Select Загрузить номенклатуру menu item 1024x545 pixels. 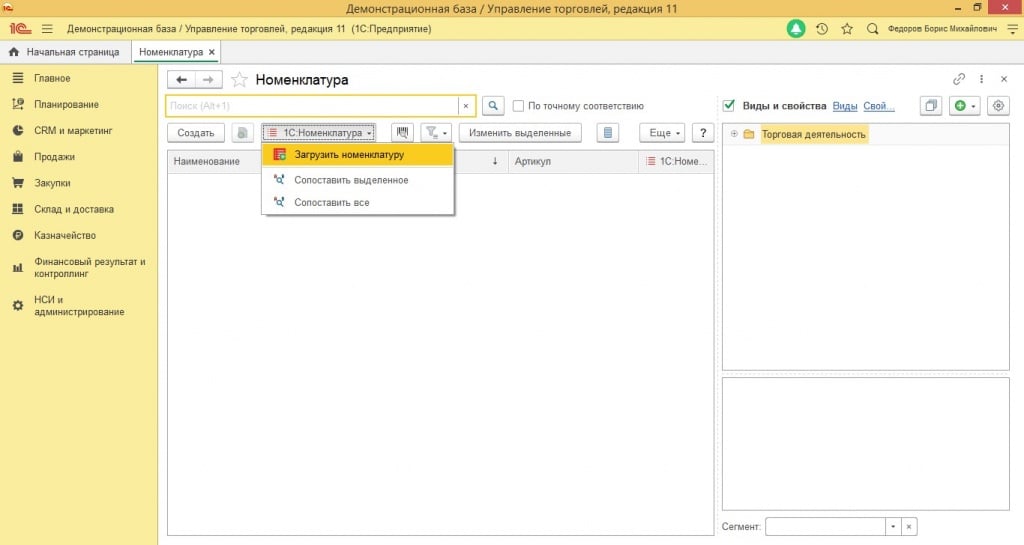pos(348,155)
